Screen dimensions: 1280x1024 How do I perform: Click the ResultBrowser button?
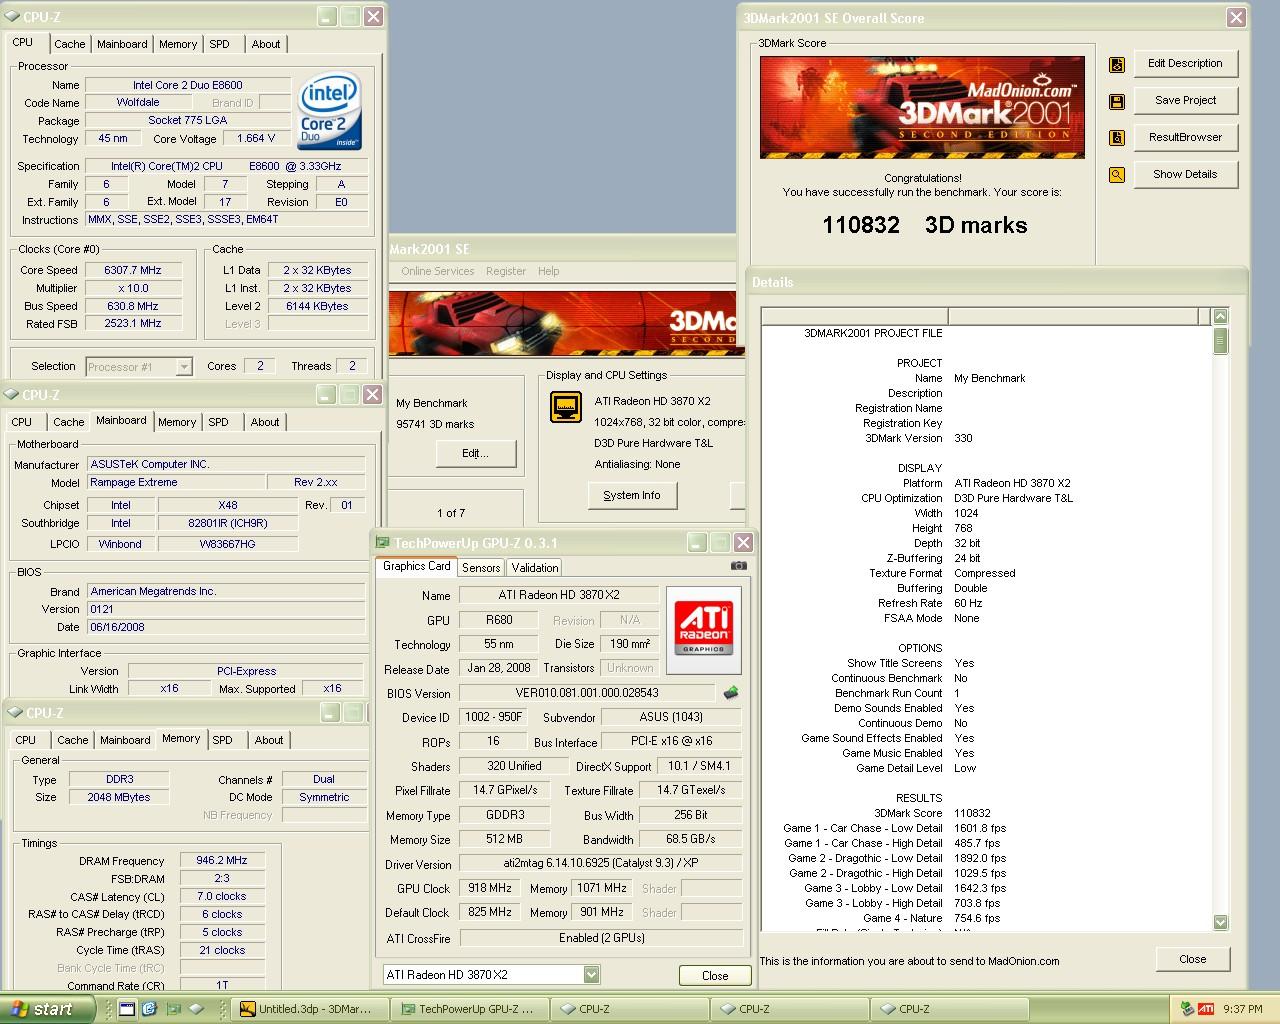[1185, 138]
